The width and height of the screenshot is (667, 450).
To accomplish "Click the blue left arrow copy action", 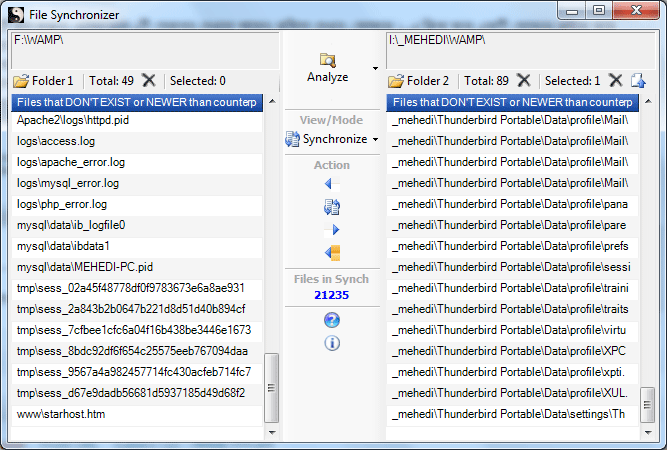I will point(332,184).
